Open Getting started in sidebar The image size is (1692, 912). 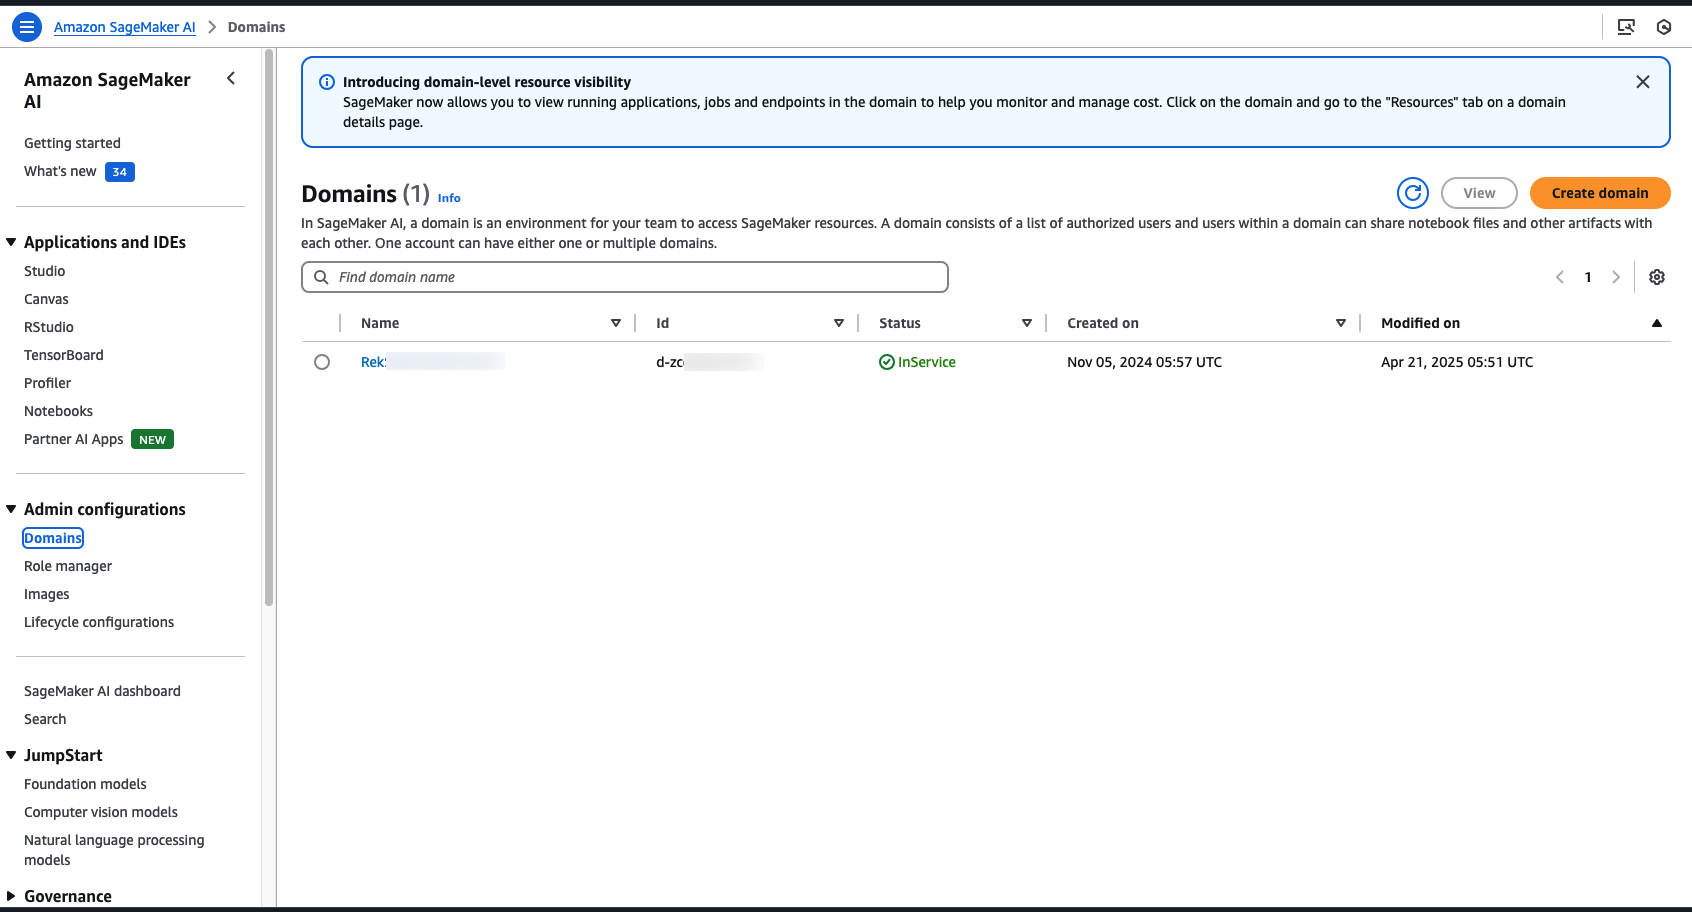coord(72,143)
